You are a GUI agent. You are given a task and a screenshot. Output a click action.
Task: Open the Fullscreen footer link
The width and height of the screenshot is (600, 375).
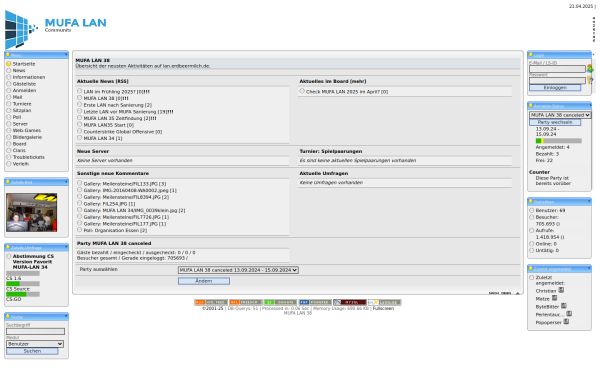[x=383, y=308]
